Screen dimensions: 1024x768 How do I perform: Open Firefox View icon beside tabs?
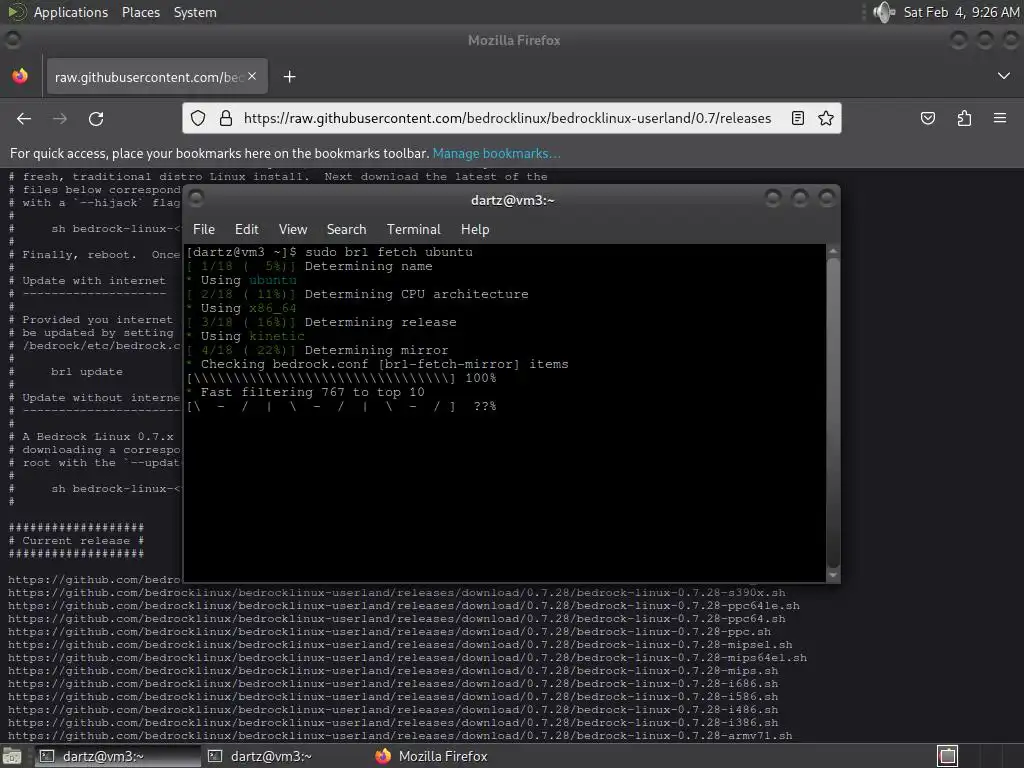pyautogui.click(x=20, y=76)
